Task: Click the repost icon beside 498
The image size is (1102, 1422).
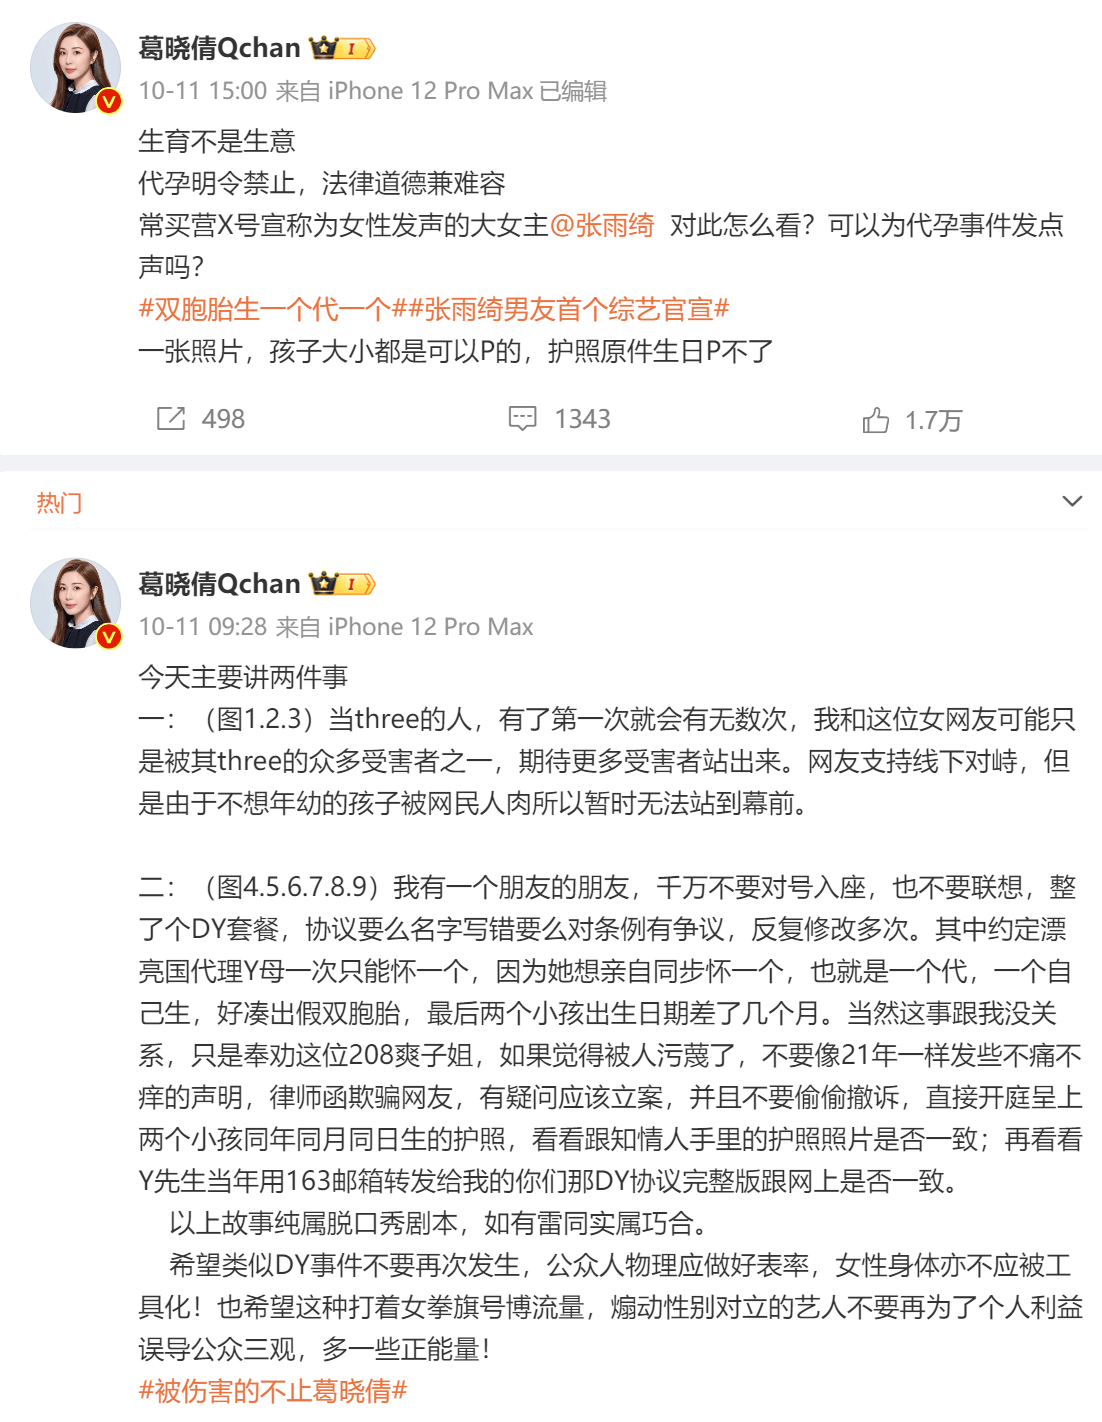Action: 171,419
